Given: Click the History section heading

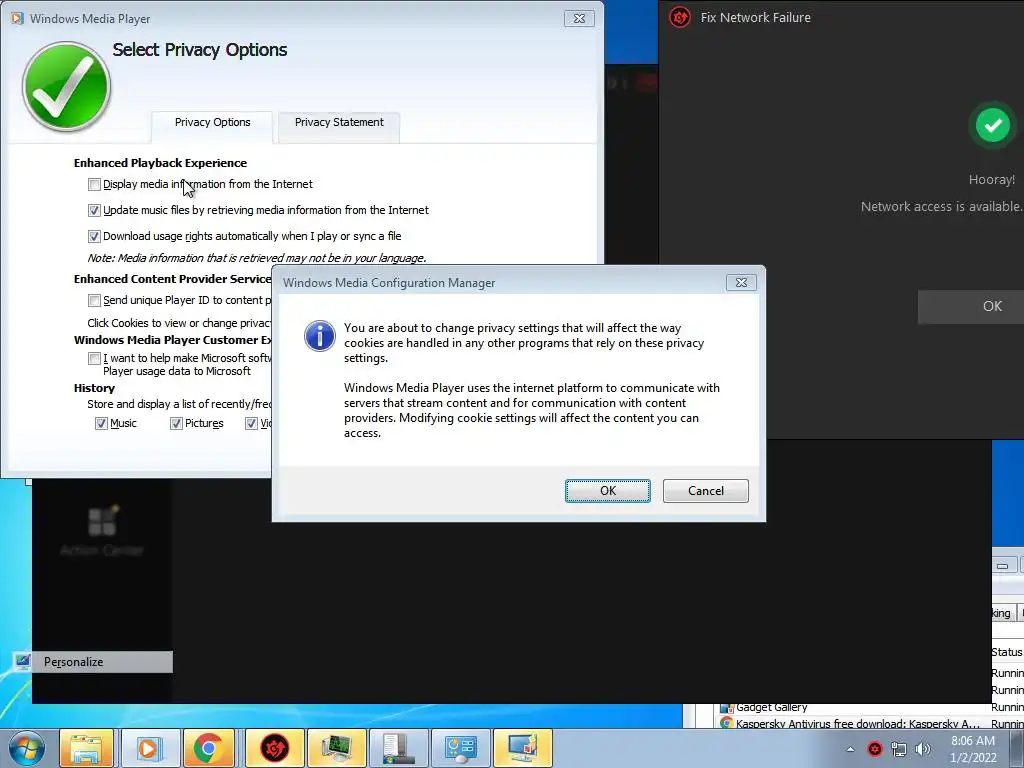Looking at the screenshot, I should point(94,388).
